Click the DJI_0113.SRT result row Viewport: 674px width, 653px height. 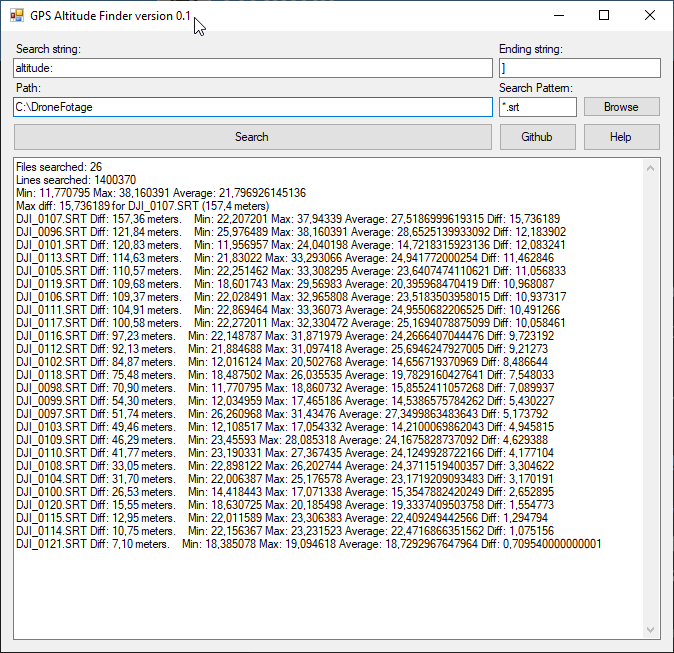pos(285,258)
